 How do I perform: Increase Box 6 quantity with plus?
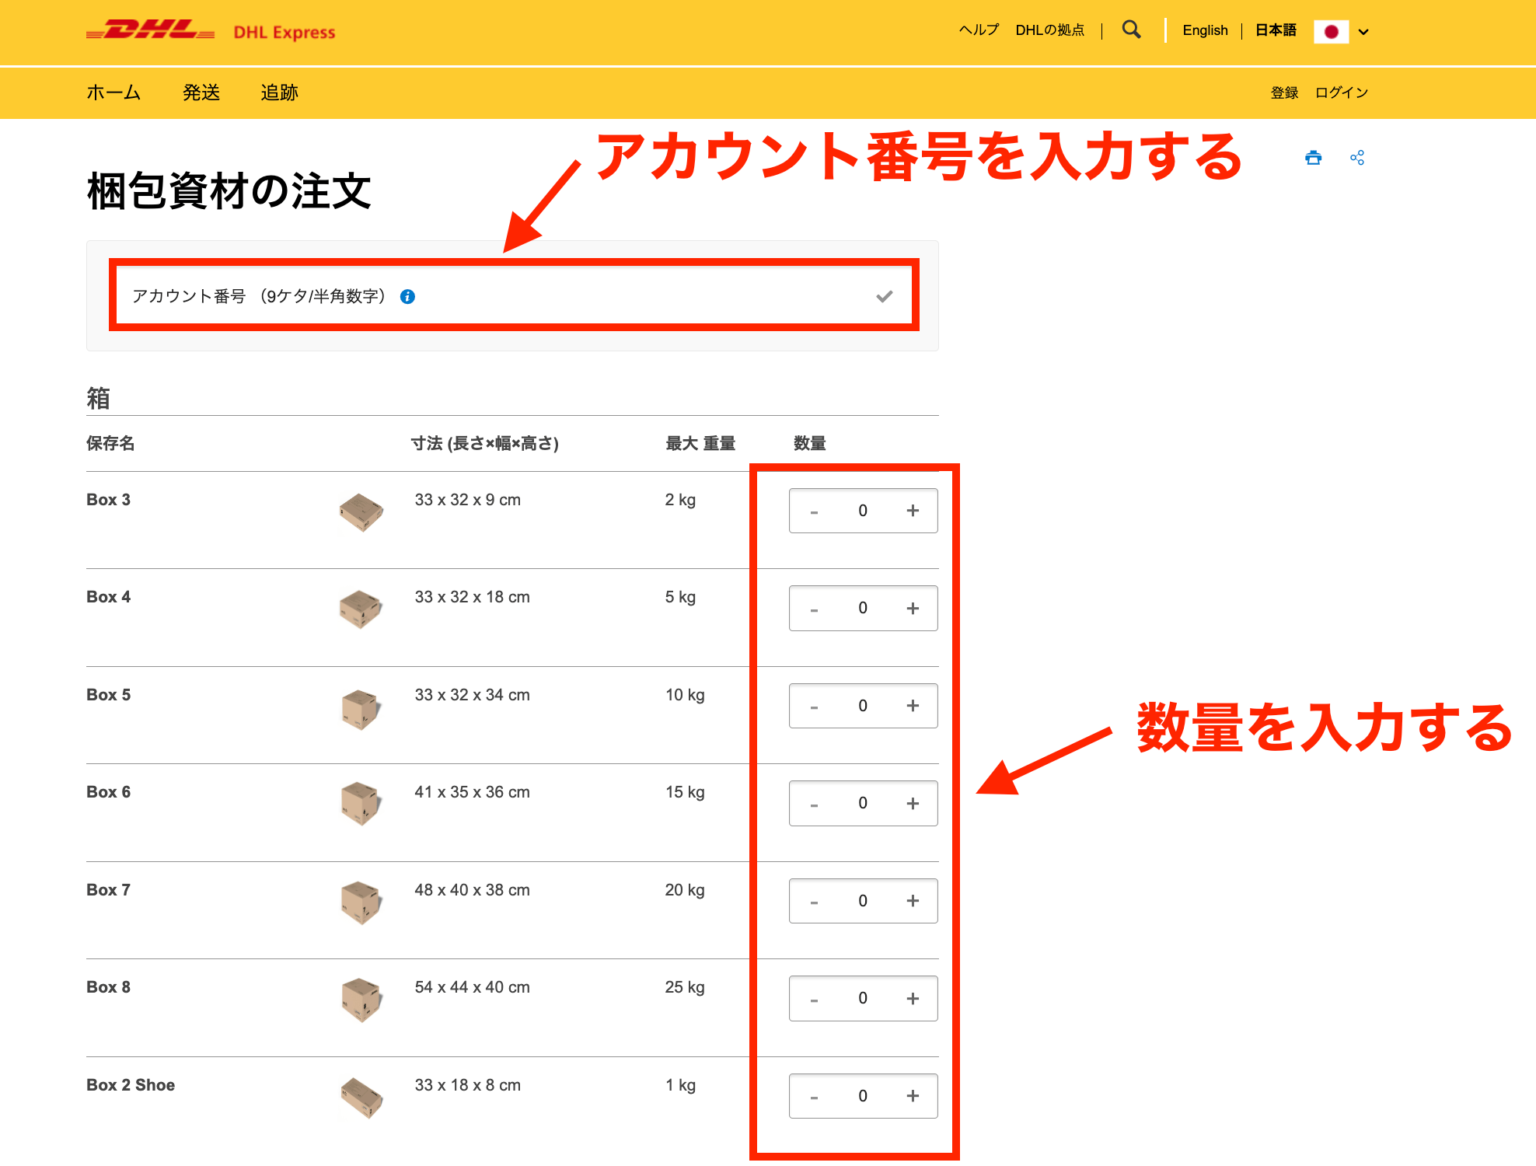912,803
